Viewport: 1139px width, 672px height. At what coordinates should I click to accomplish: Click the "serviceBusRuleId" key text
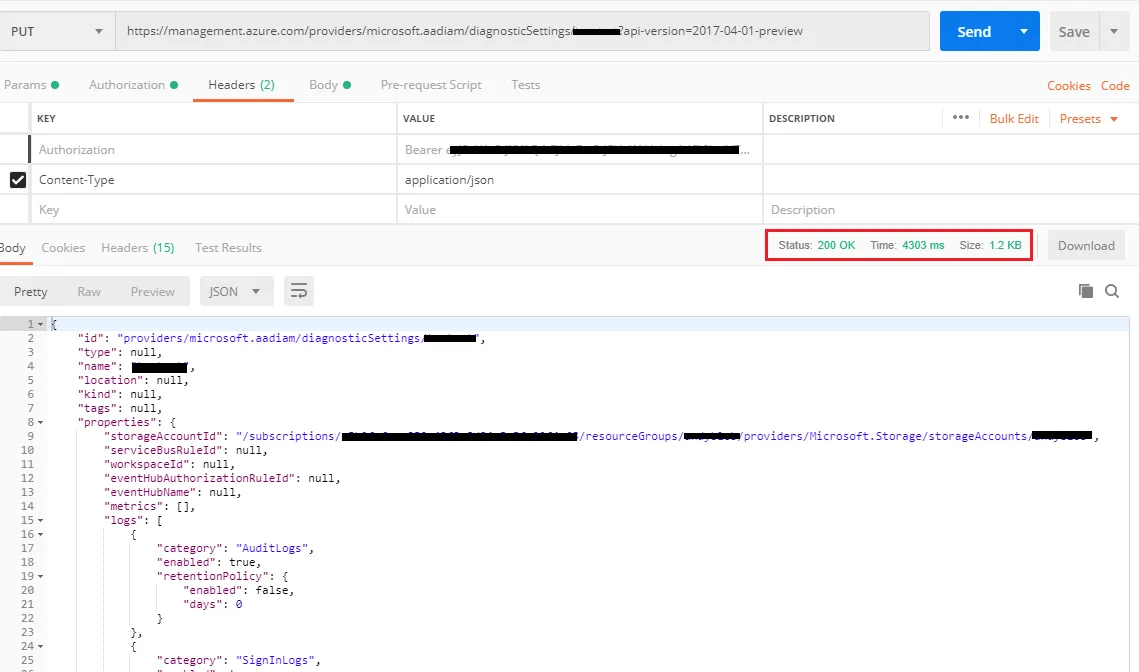(163, 450)
